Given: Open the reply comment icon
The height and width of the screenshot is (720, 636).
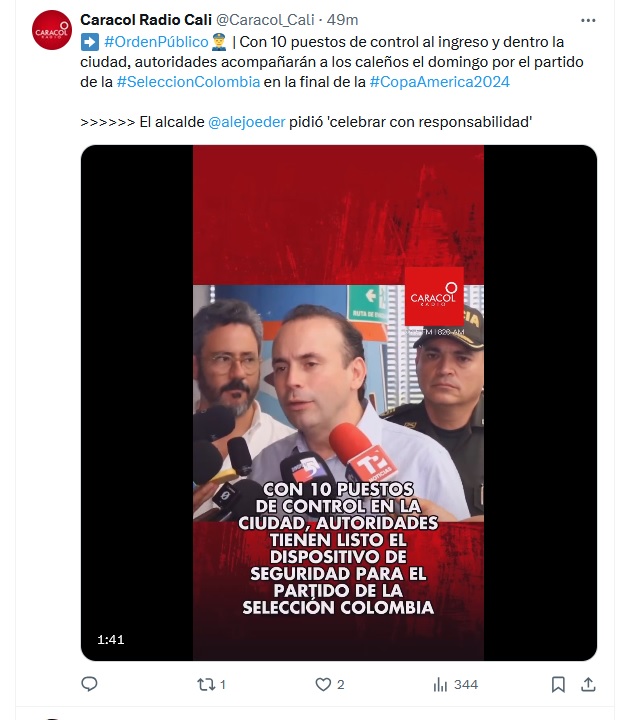Looking at the screenshot, I should point(89,684).
